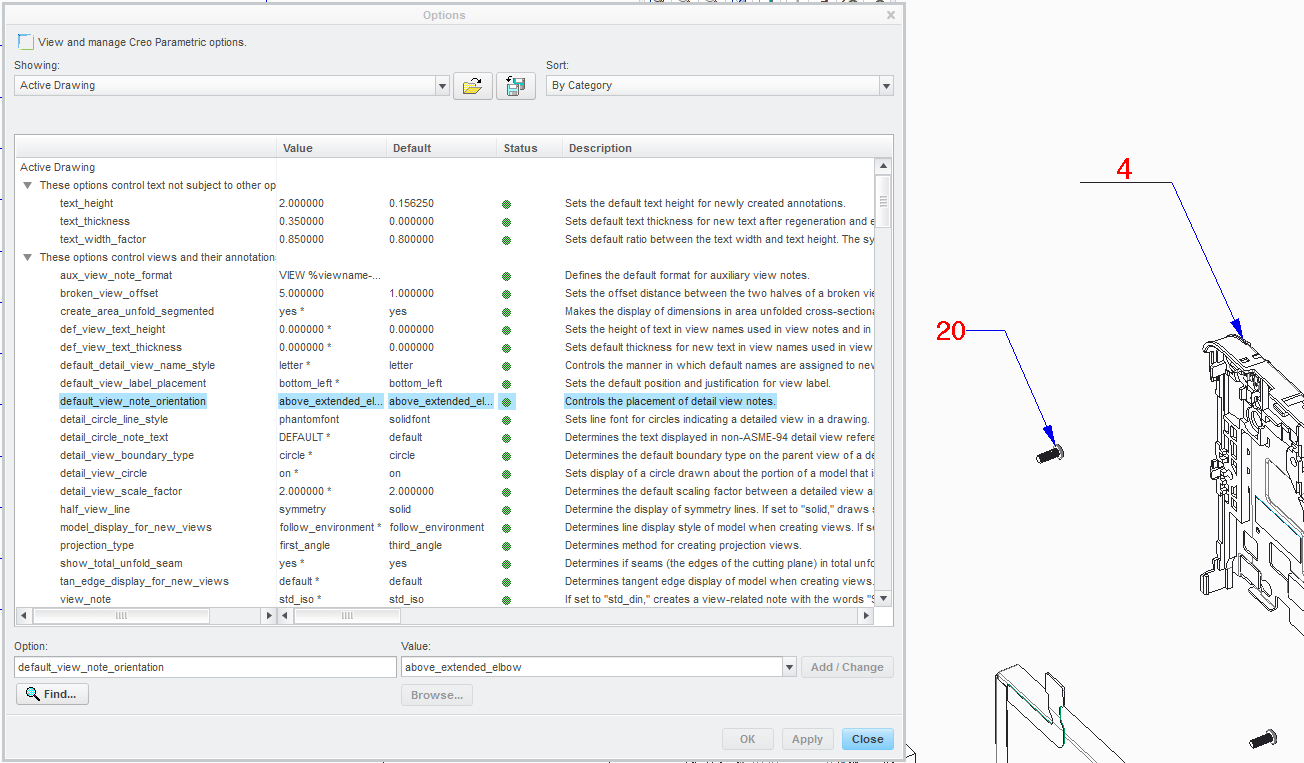
Task: Click the Browse... button
Action: [x=437, y=695]
